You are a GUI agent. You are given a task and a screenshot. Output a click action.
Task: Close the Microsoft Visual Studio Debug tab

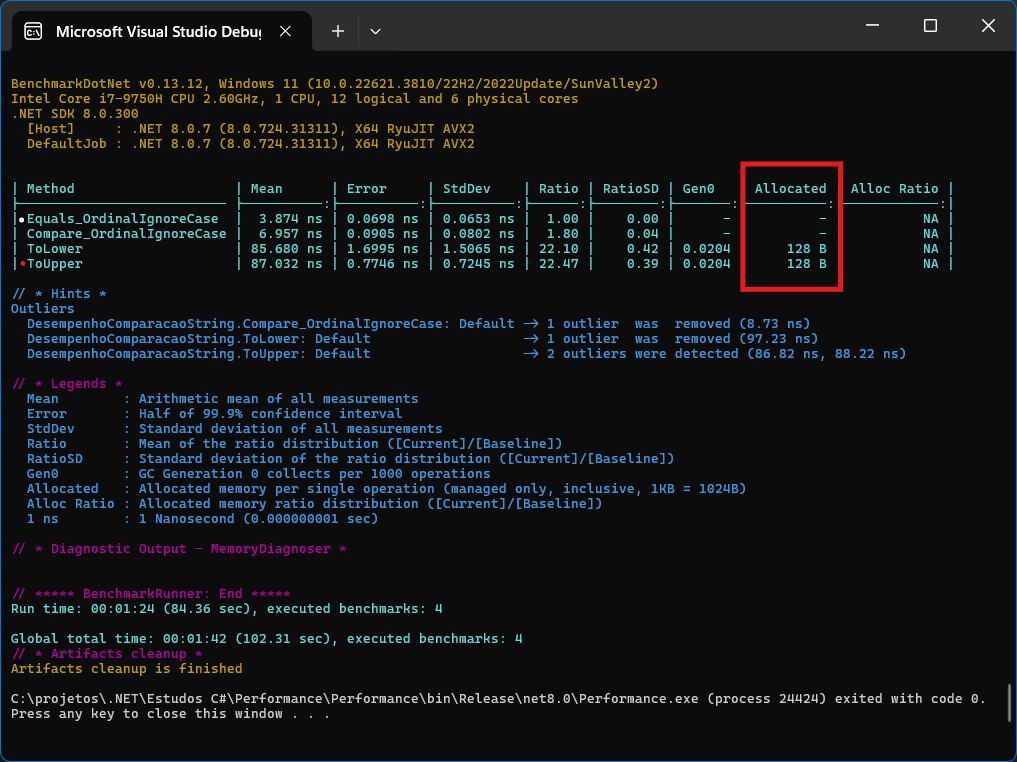point(285,31)
